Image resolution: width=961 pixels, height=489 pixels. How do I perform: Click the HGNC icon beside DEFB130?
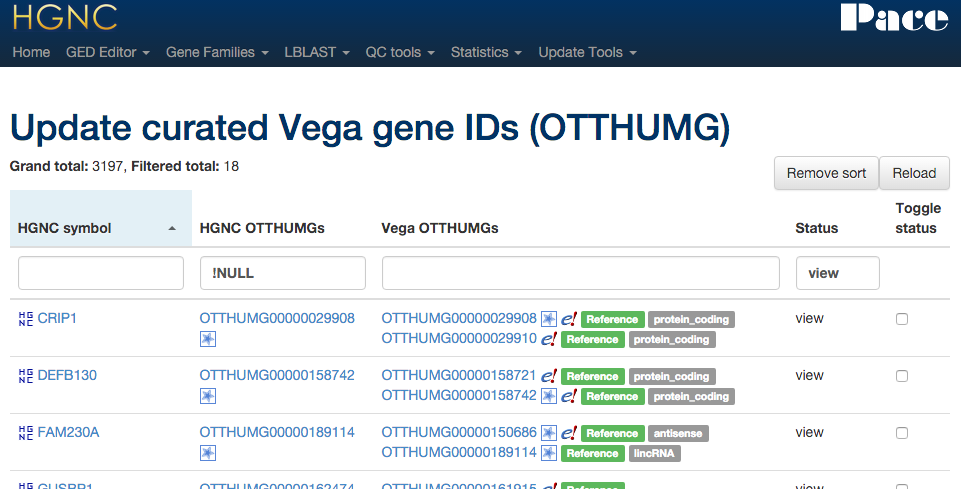tap(26, 376)
